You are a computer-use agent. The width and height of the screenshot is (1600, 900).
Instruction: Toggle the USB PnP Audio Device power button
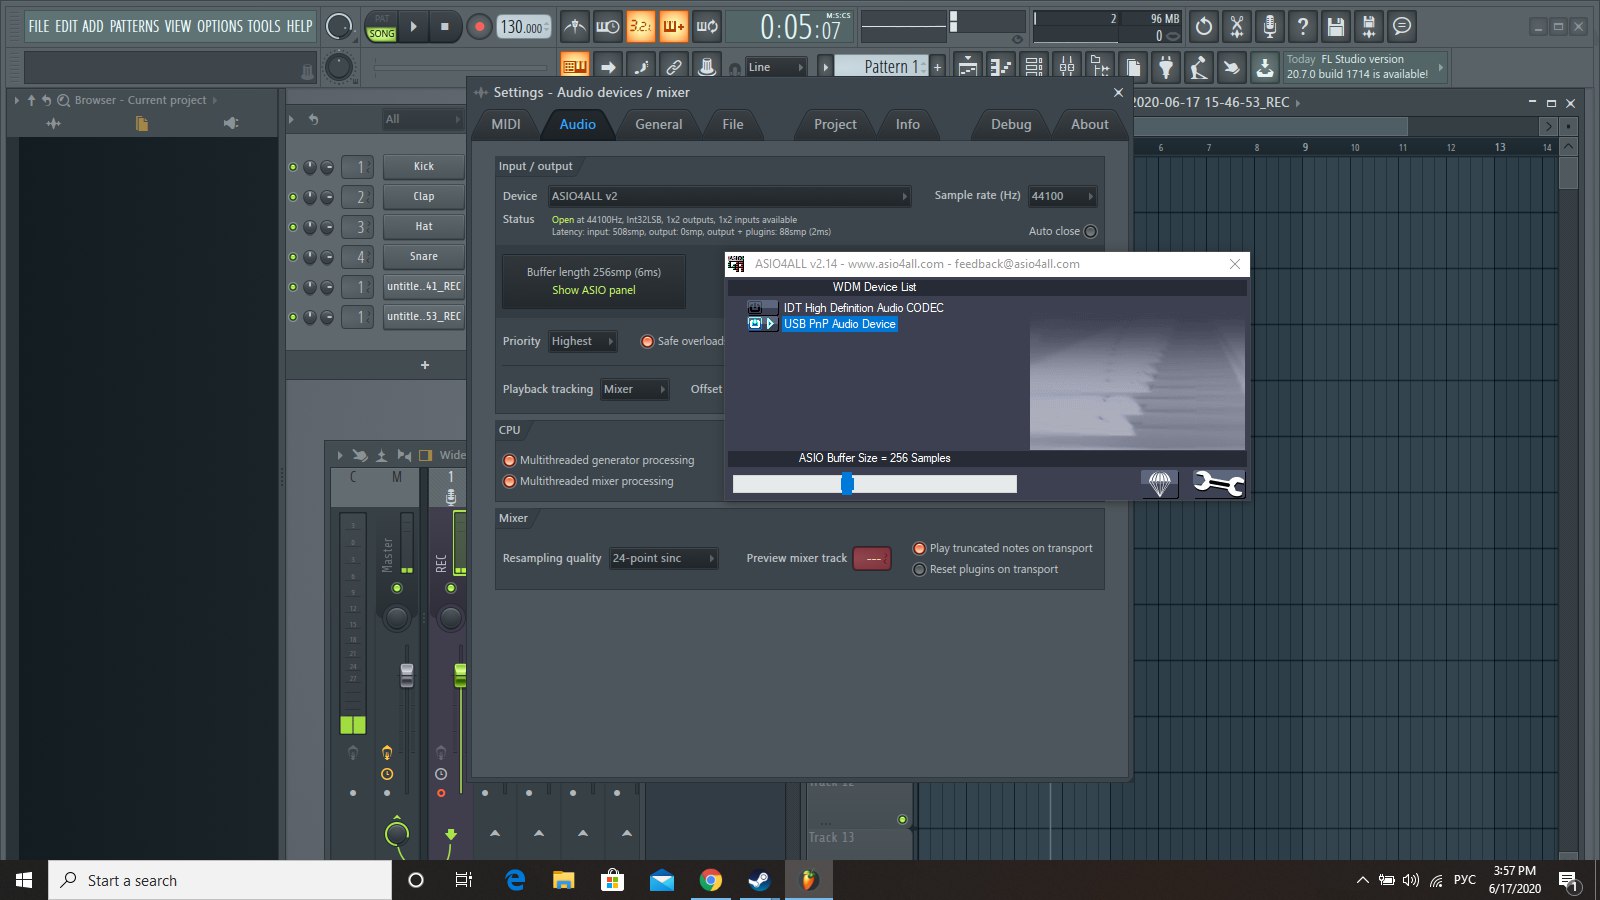point(755,324)
